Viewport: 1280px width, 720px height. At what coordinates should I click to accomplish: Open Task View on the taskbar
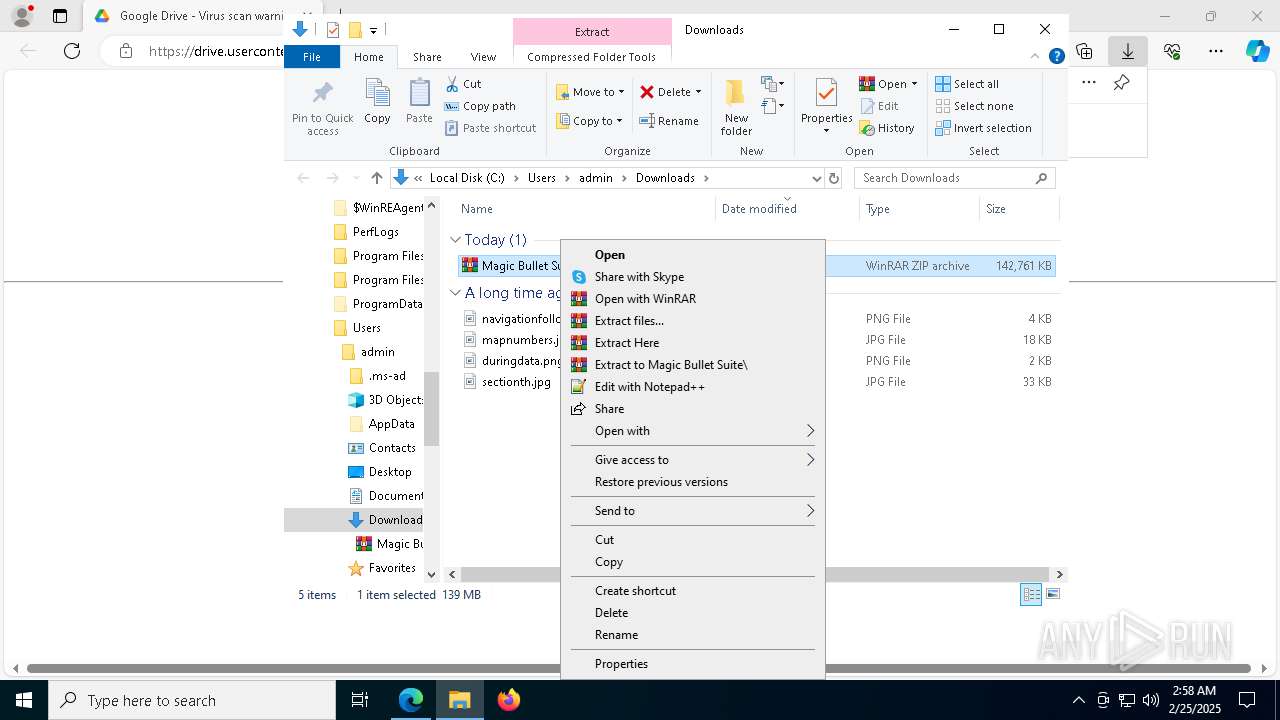[360, 700]
